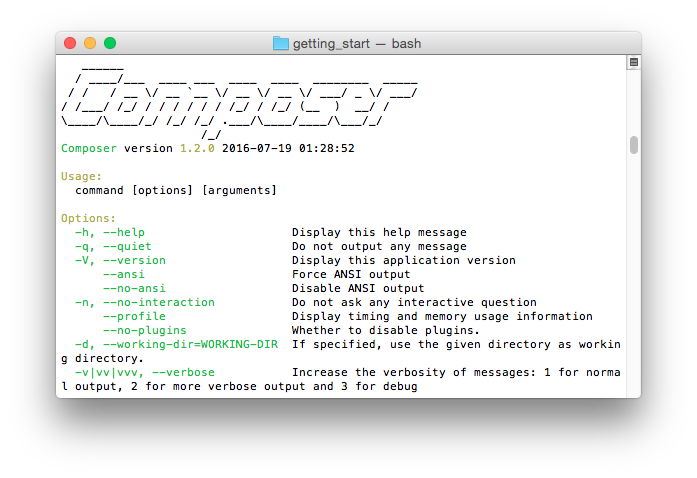This screenshot has width=697, height=478.
Task: Click the '--ansi' option
Action: [x=124, y=274]
